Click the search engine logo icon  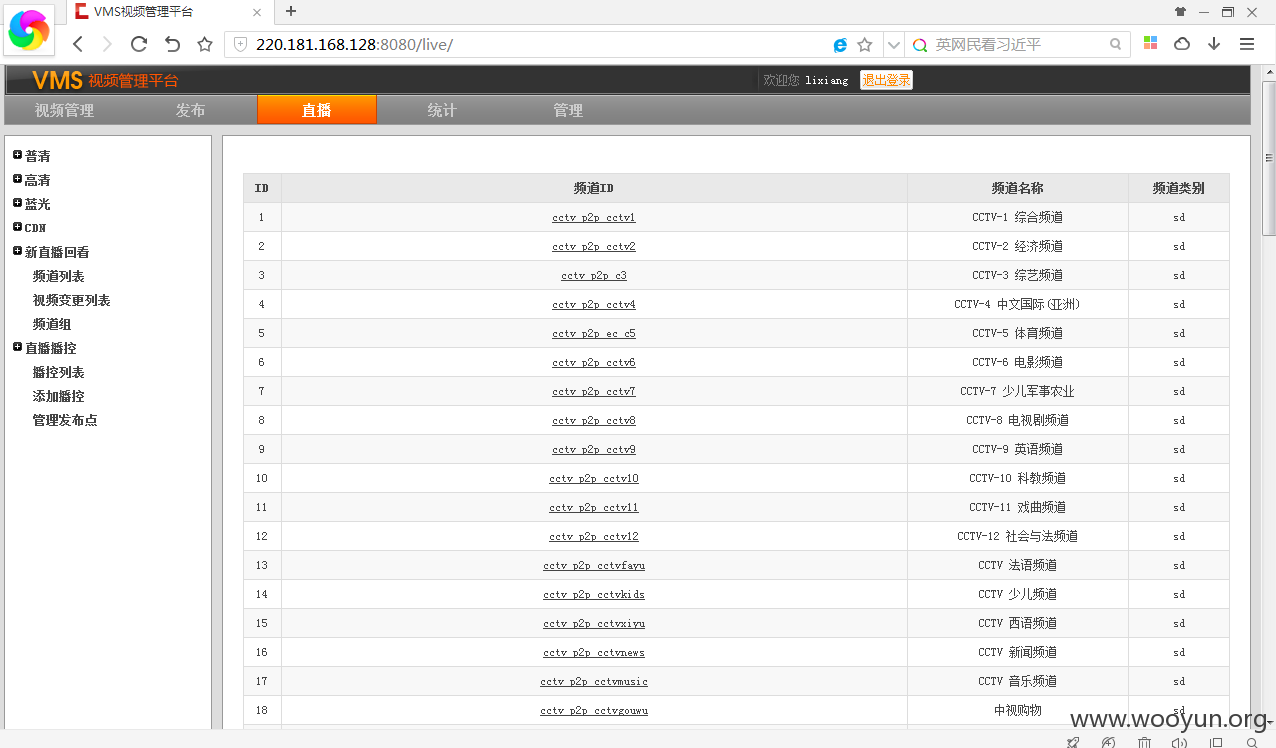(920, 45)
